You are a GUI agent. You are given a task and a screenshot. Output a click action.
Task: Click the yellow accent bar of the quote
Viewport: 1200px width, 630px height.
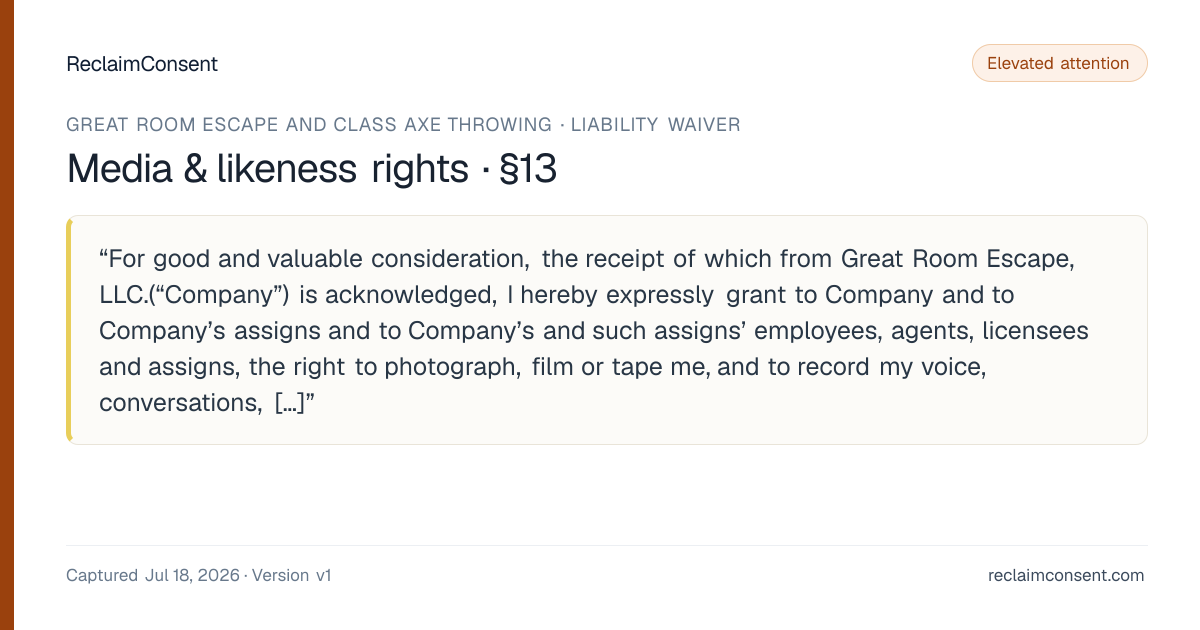(x=69, y=330)
